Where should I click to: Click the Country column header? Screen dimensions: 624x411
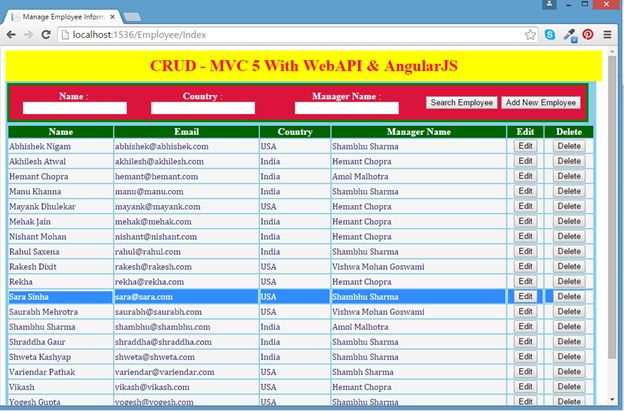click(295, 132)
